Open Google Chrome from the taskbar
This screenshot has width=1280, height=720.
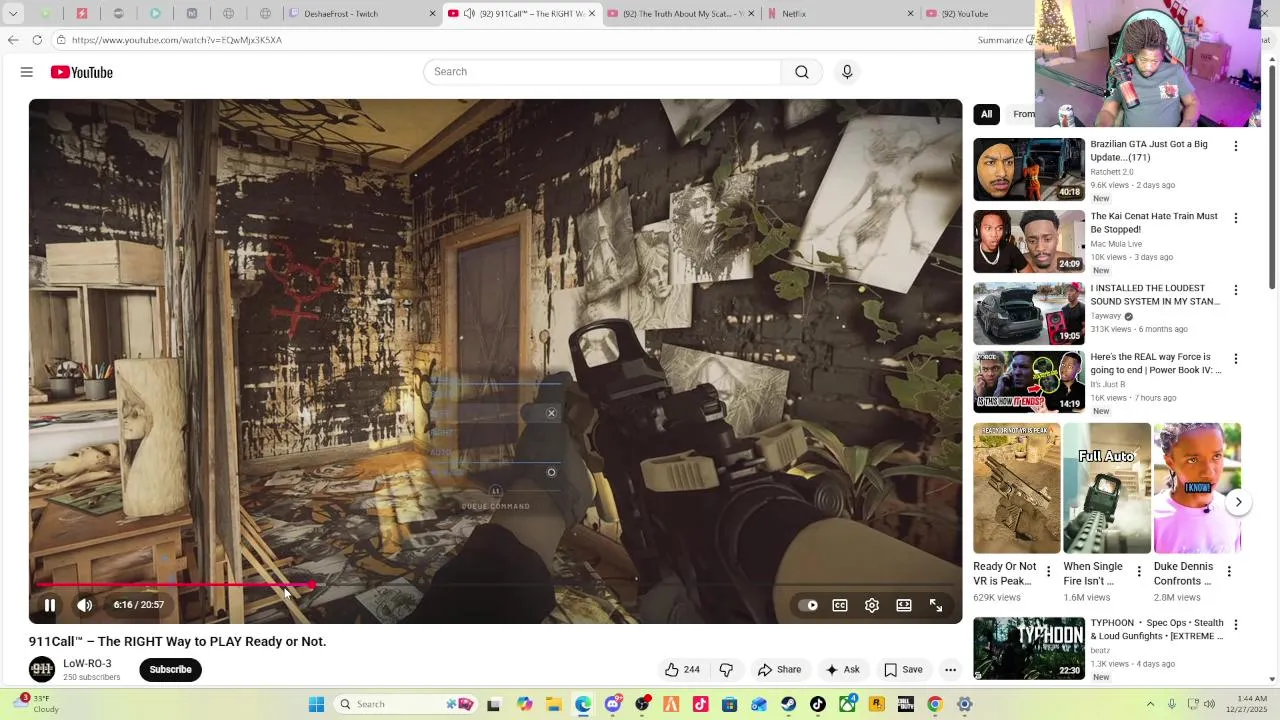935,705
